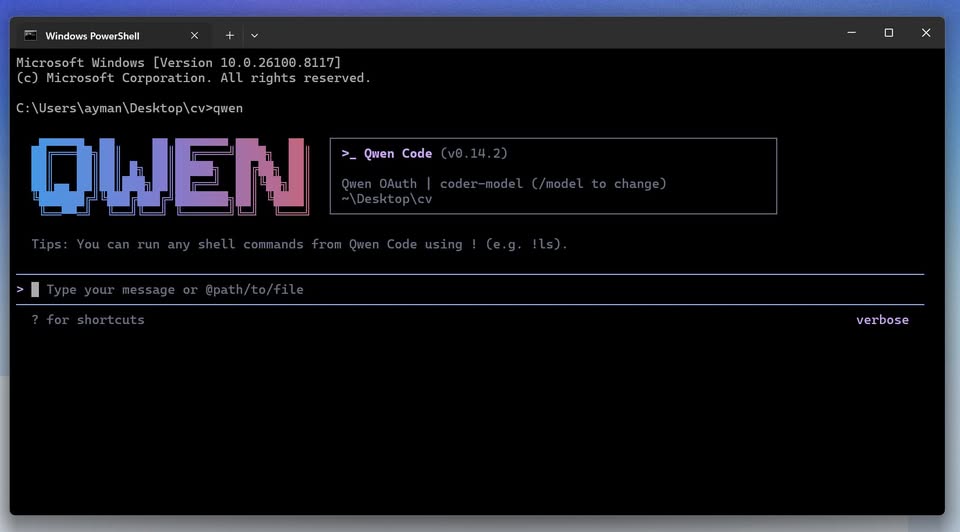960x532 pixels.
Task: Close the terminal window
Action: coord(926,33)
